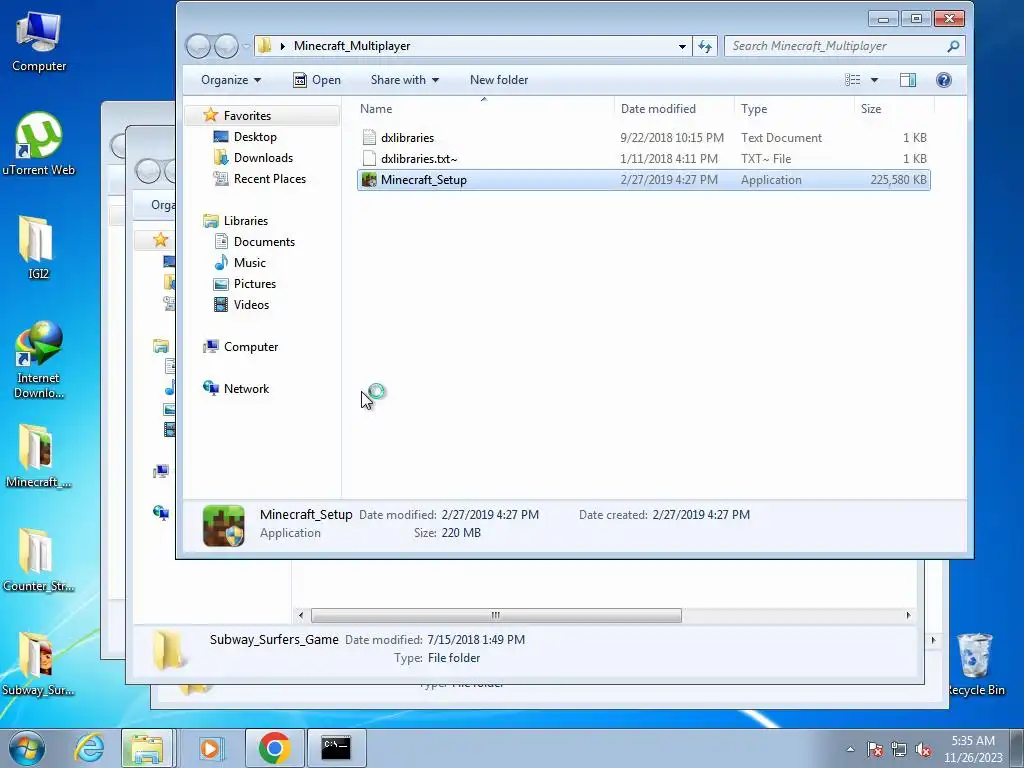
Task: Select the Minecraft folder on desktop
Action: click(38, 456)
